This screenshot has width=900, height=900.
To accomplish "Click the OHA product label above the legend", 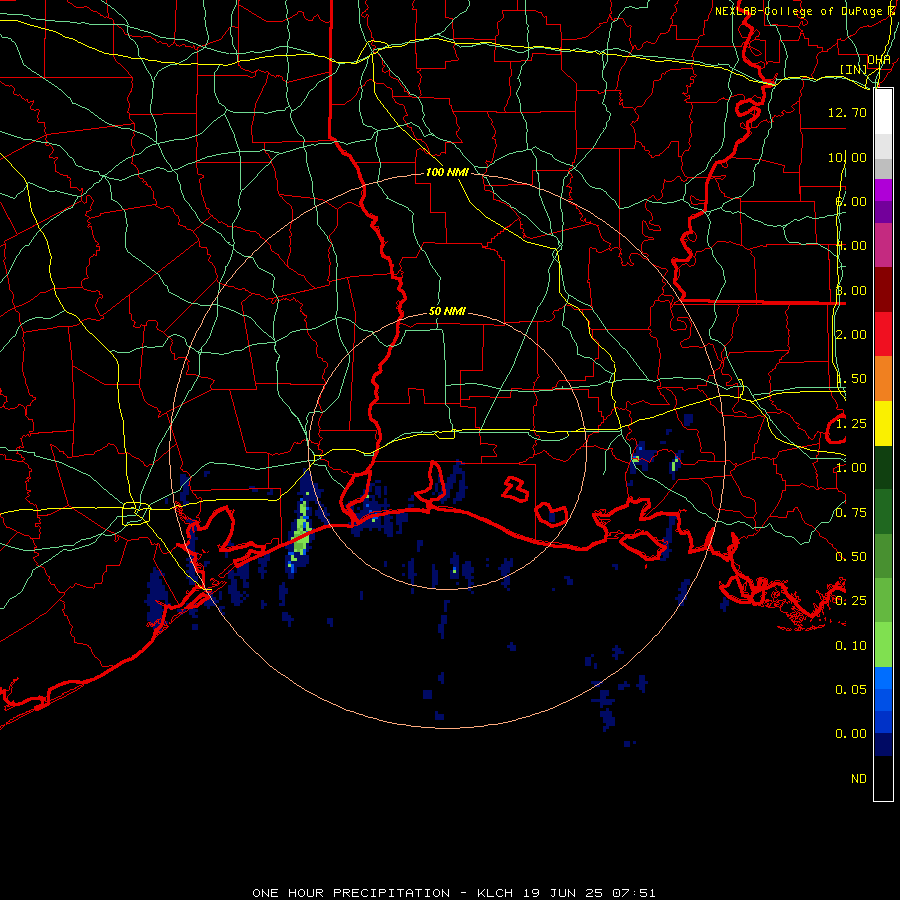I will point(879,60).
